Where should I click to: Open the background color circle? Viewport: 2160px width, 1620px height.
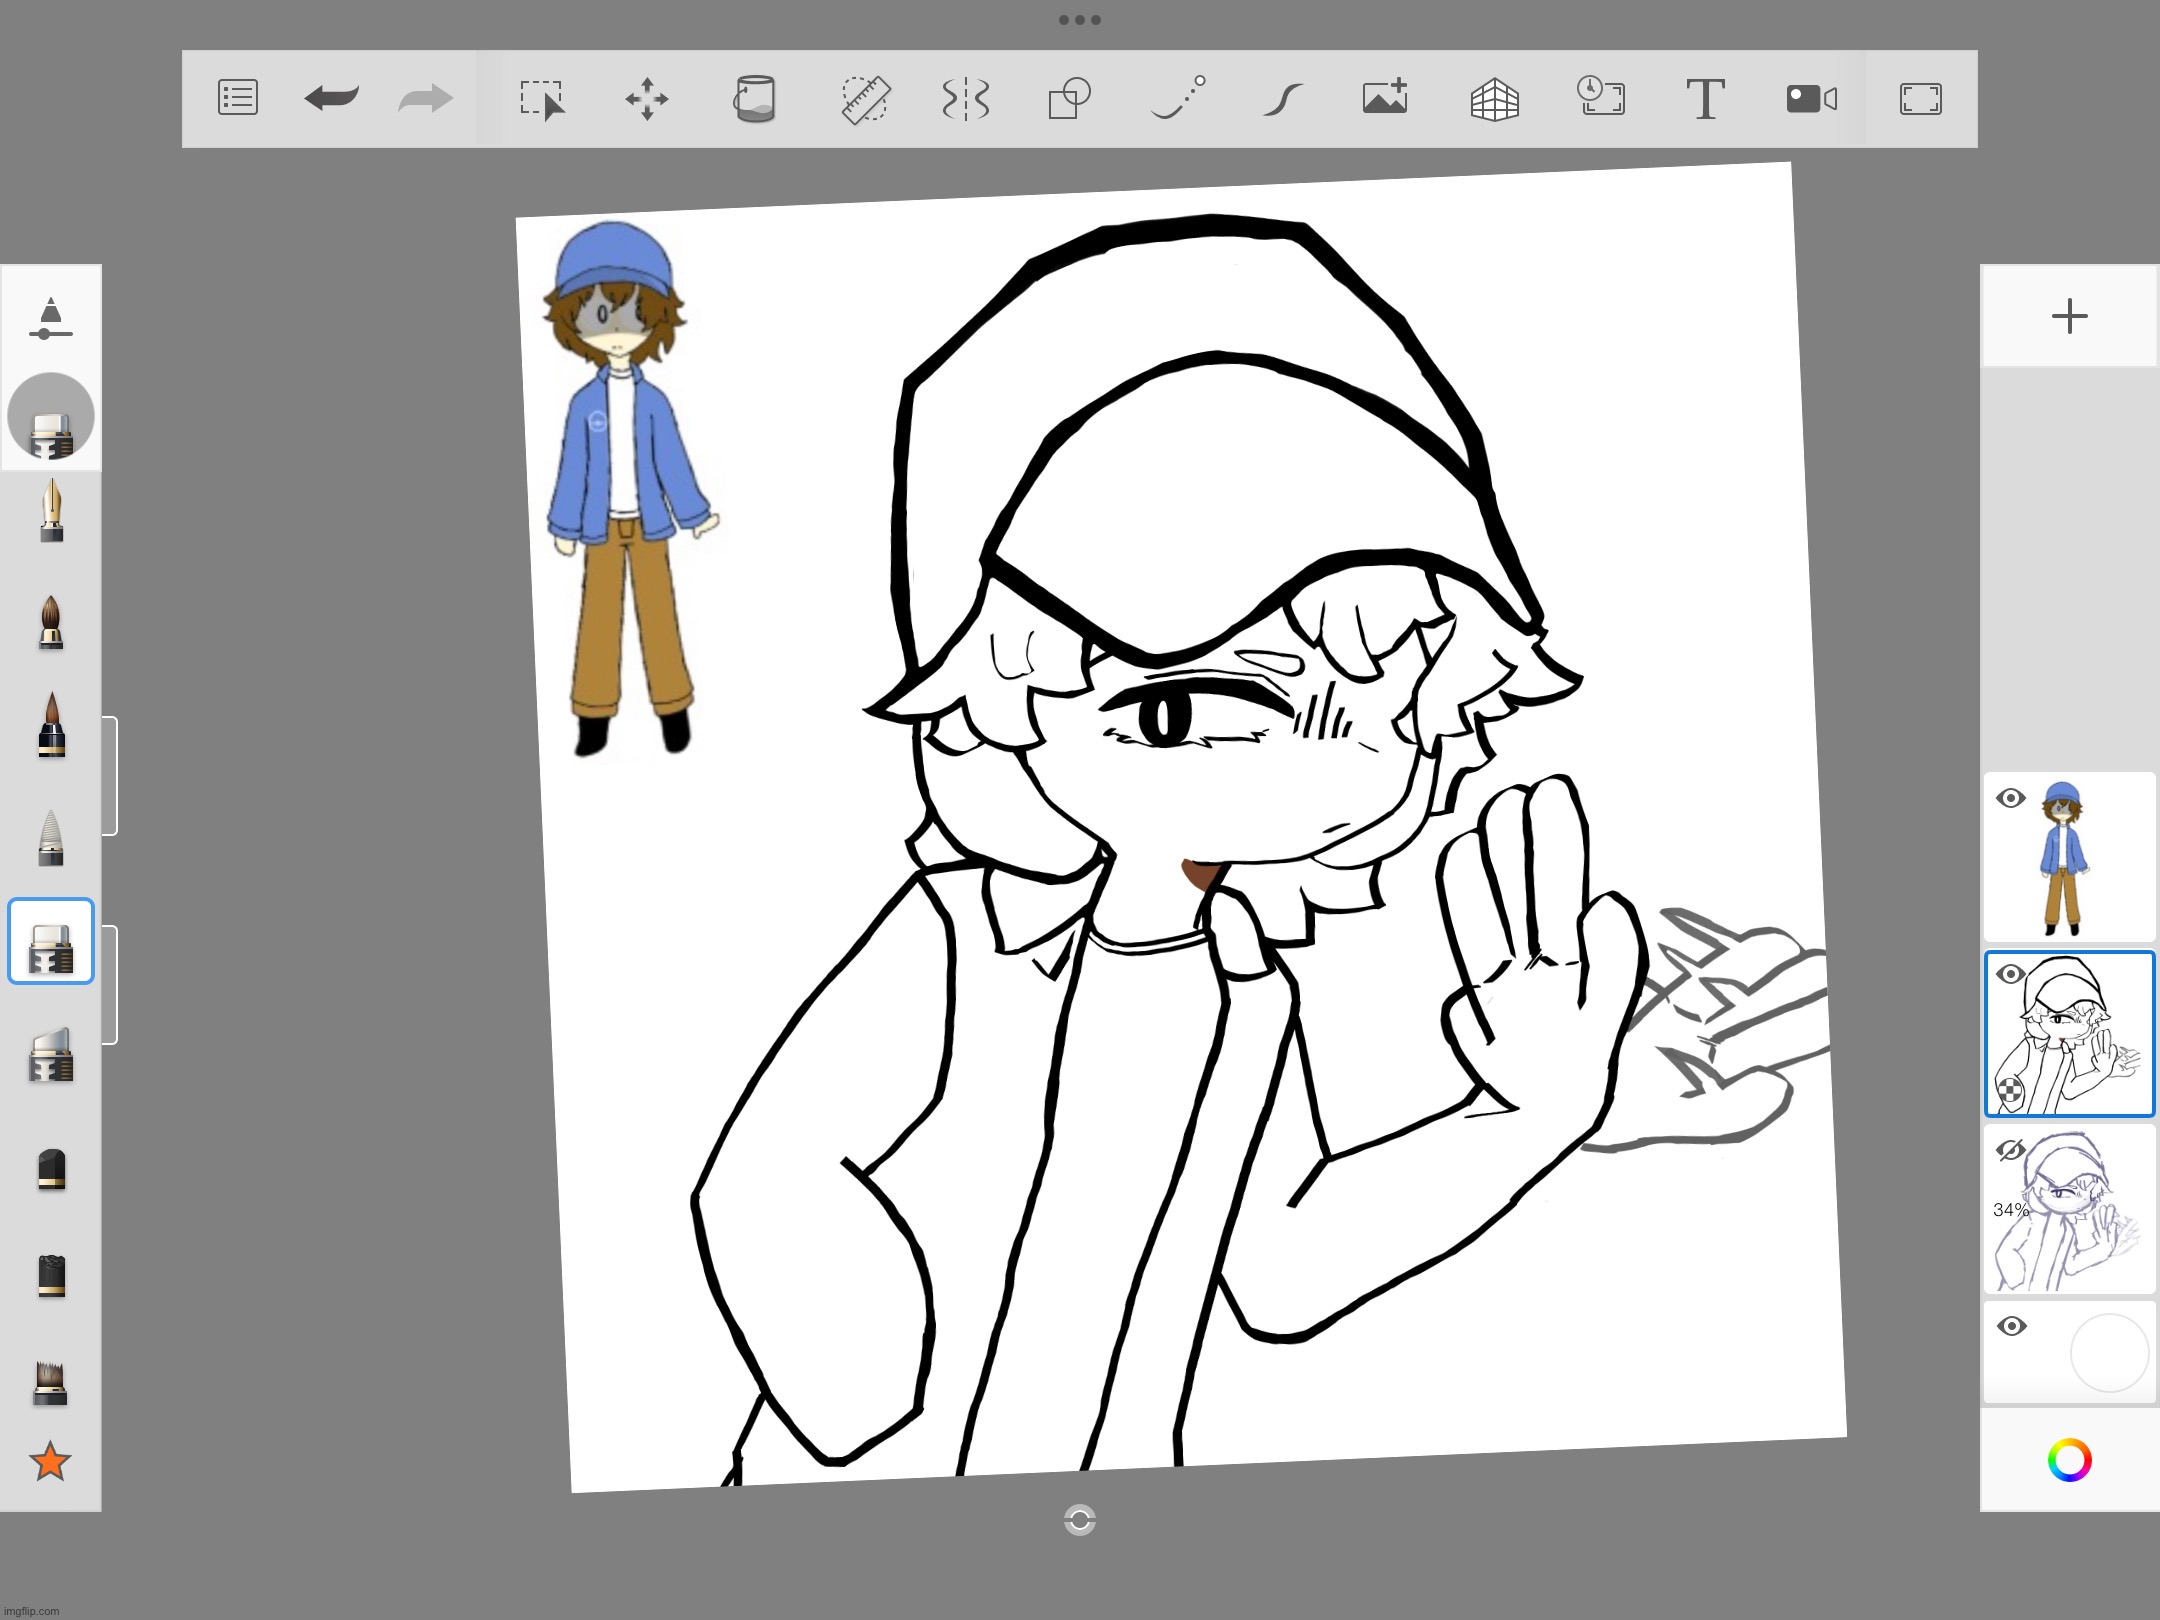pos(2109,1353)
